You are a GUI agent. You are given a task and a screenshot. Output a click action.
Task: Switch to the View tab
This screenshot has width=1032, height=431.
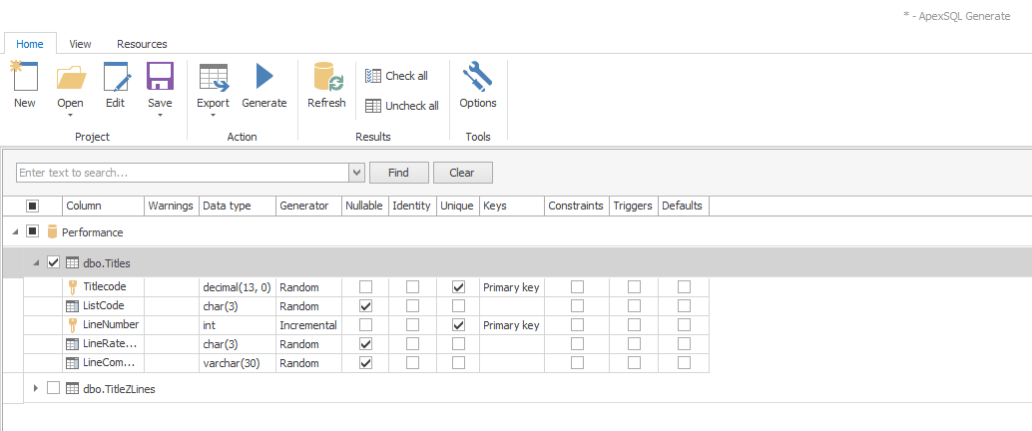point(81,44)
